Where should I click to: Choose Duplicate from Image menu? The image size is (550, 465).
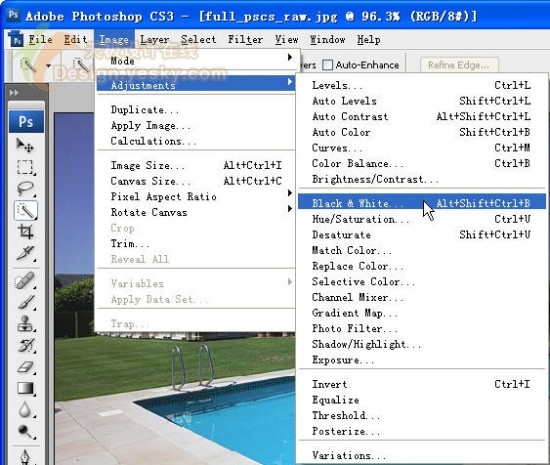tap(195, 110)
